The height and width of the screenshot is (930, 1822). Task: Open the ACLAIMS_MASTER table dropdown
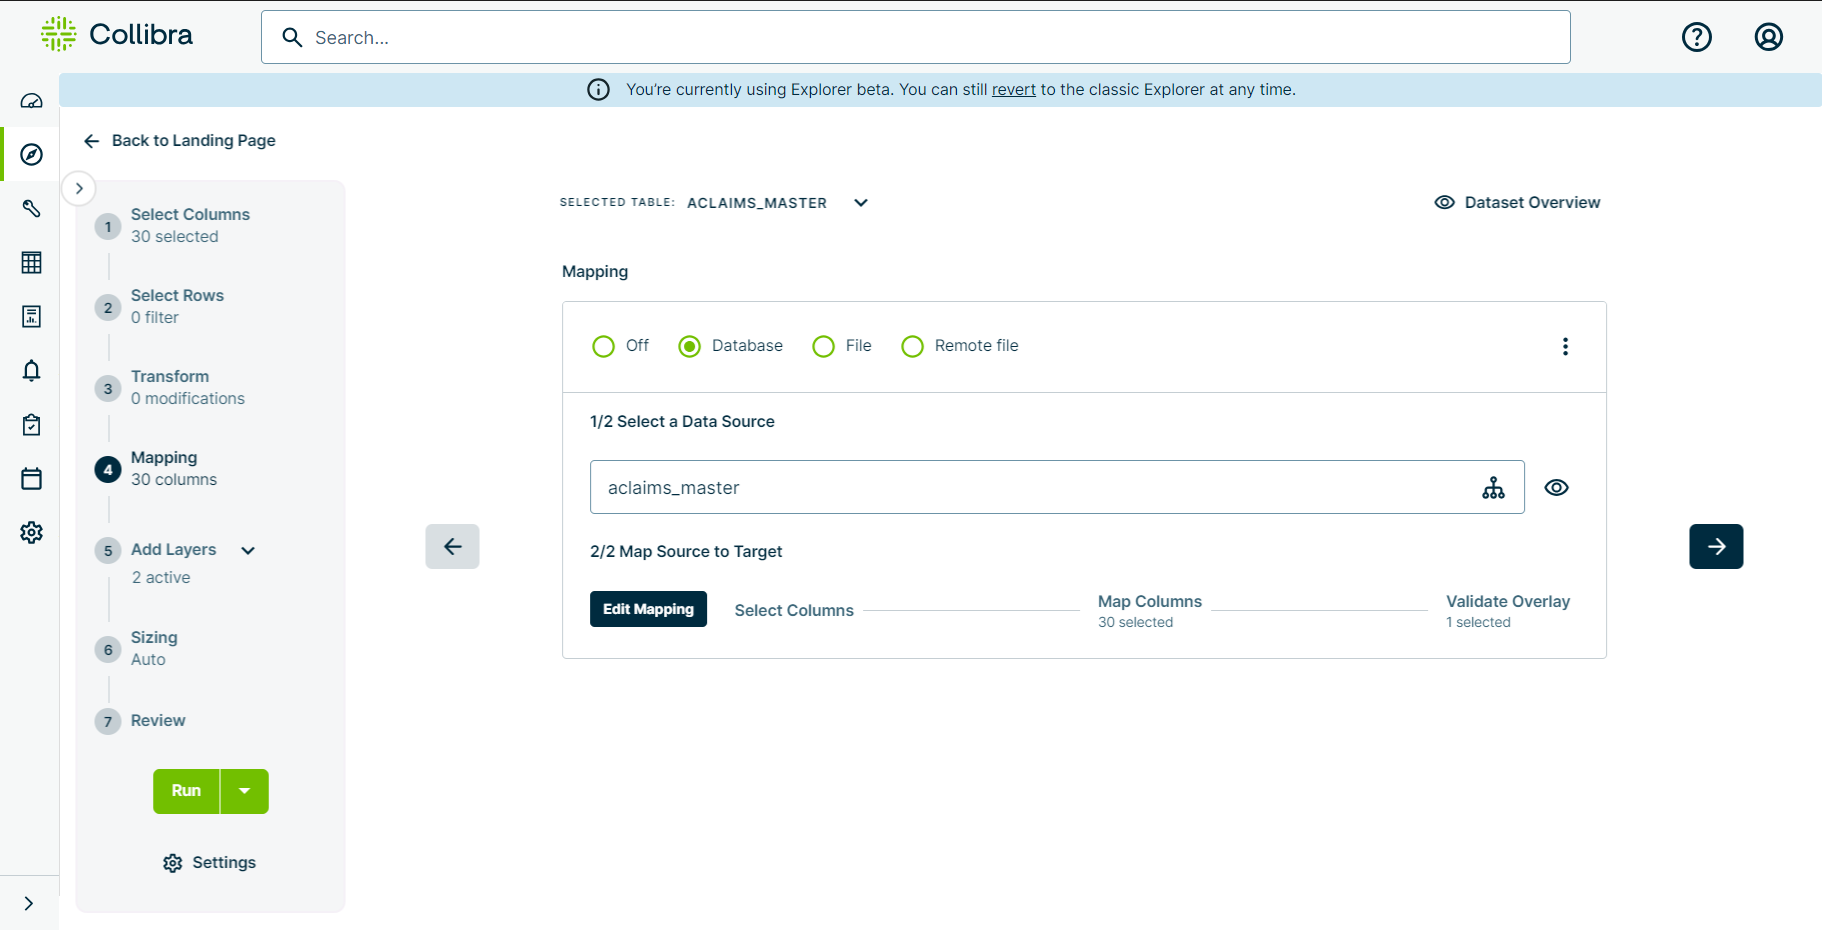(x=860, y=202)
